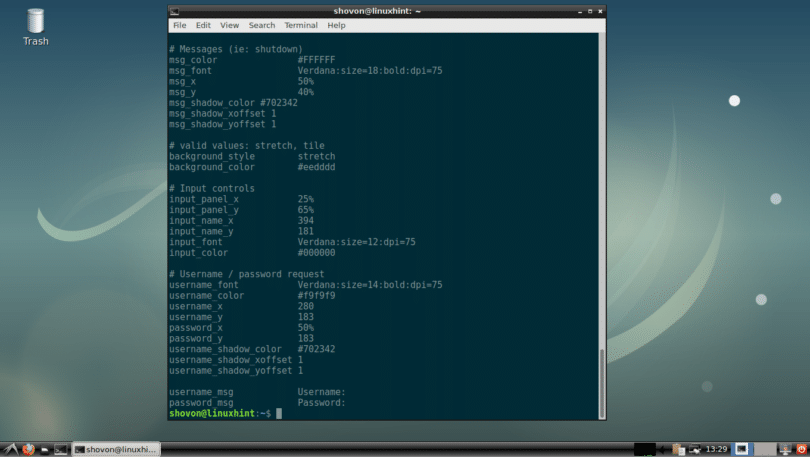Select the shovon@linuxhint taskbar window button

tap(117, 449)
